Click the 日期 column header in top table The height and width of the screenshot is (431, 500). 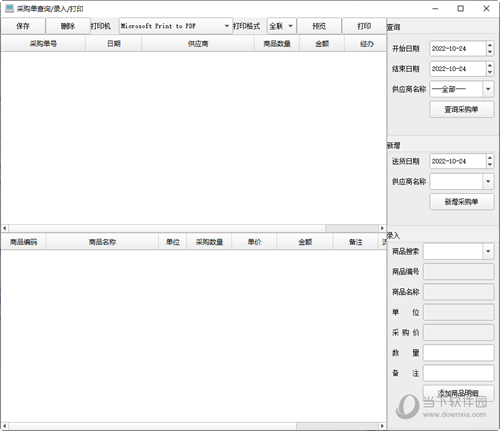click(x=114, y=44)
